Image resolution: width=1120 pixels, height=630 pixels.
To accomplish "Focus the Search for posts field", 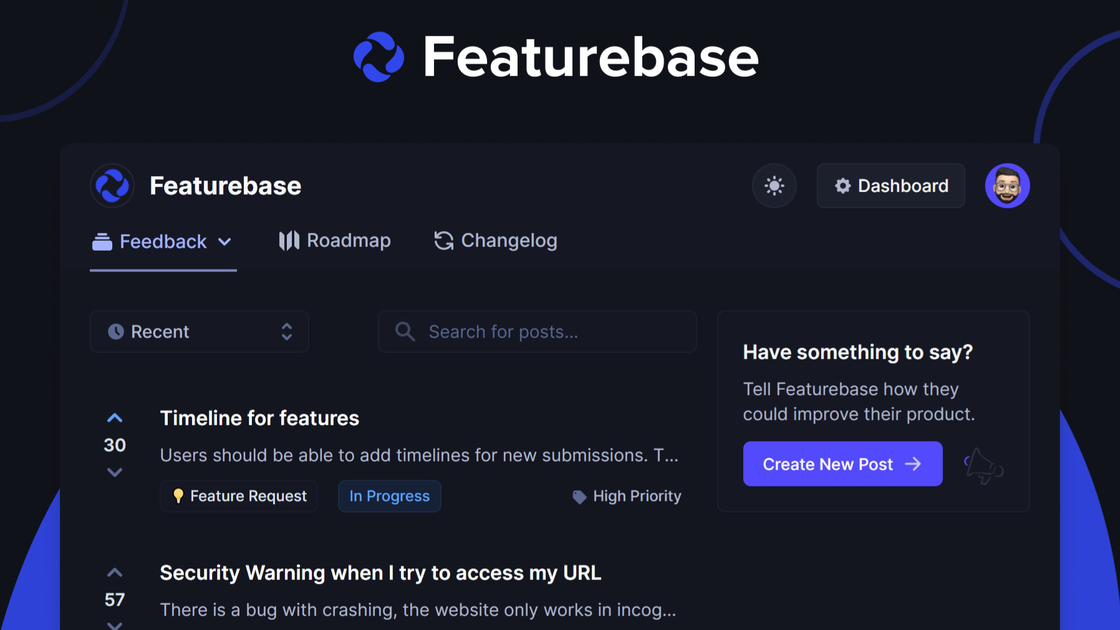I will click(550, 332).
